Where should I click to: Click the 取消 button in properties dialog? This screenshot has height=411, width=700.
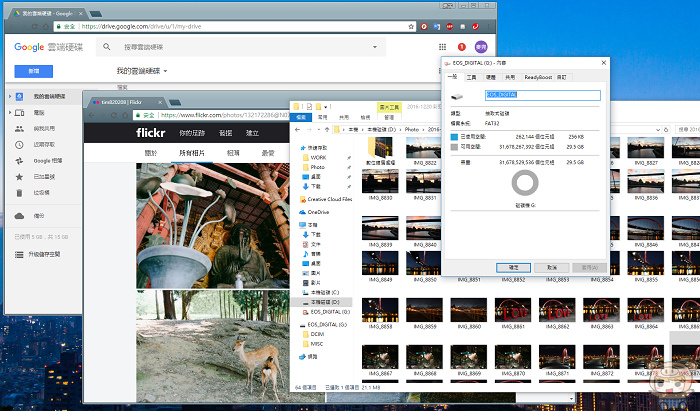click(551, 268)
